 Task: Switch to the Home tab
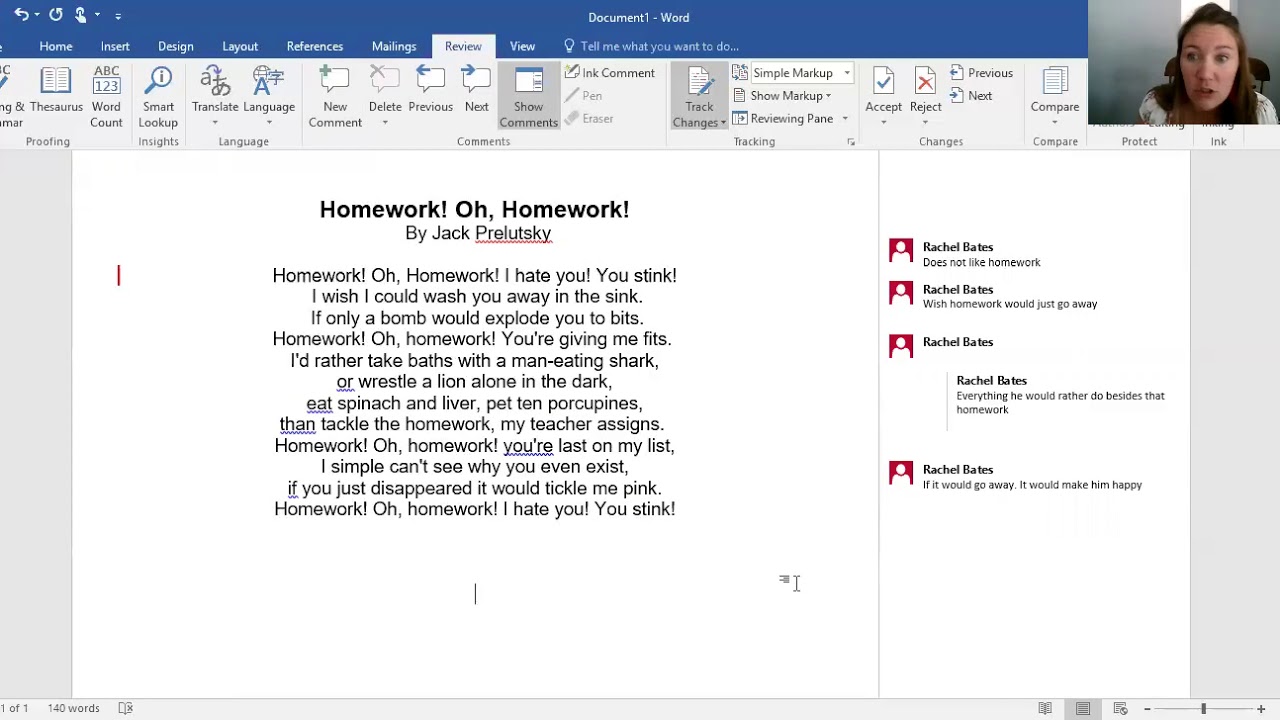click(56, 46)
